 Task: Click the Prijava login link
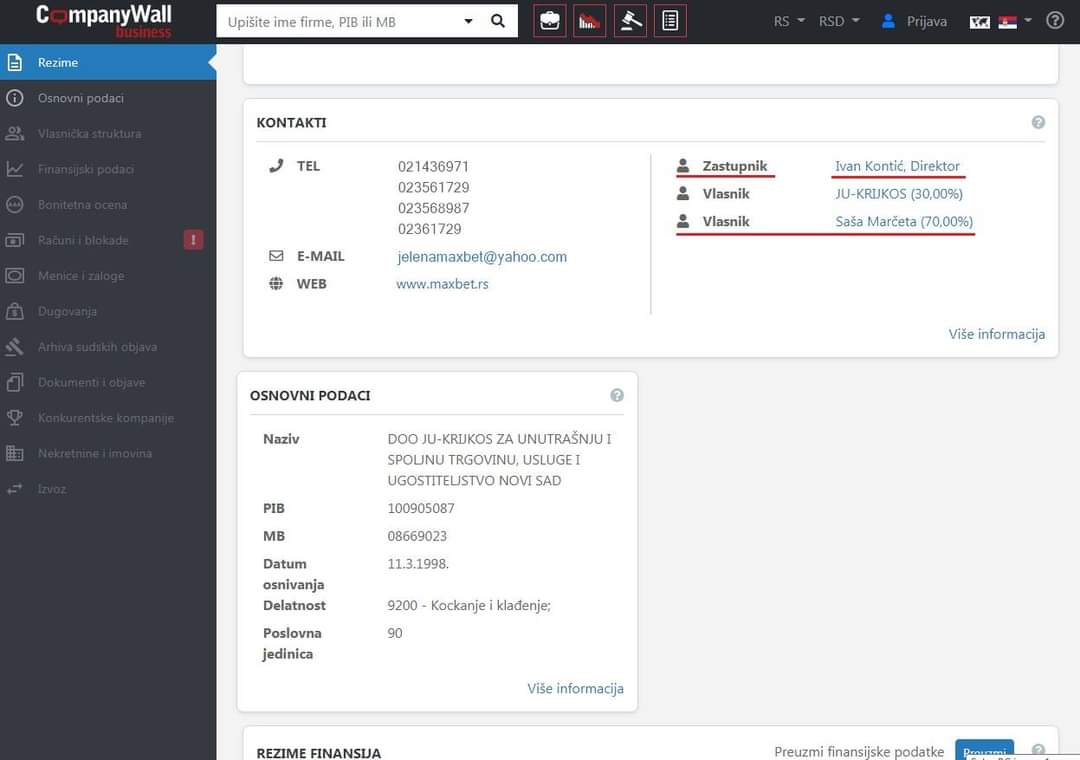pyautogui.click(x=926, y=21)
